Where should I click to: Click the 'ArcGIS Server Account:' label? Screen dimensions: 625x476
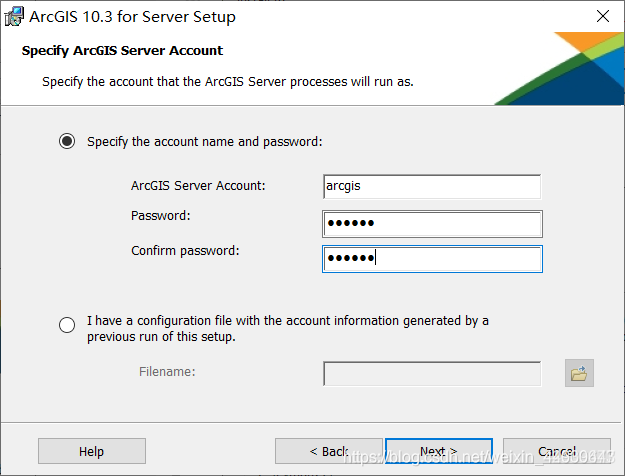point(198,185)
